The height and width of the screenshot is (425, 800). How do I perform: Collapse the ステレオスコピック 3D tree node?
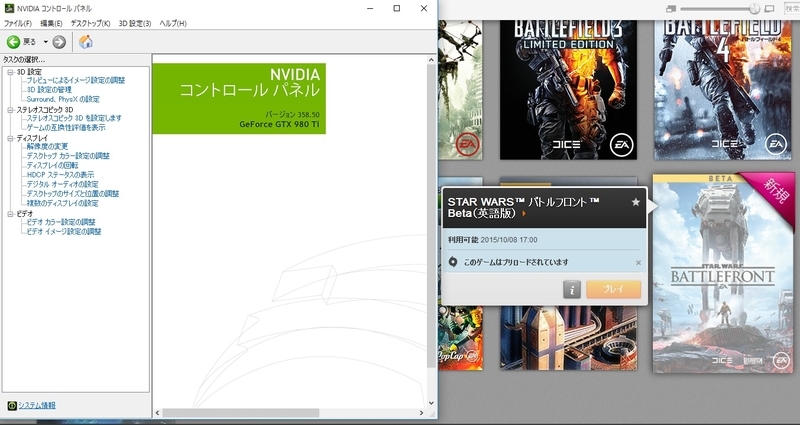coord(11,110)
